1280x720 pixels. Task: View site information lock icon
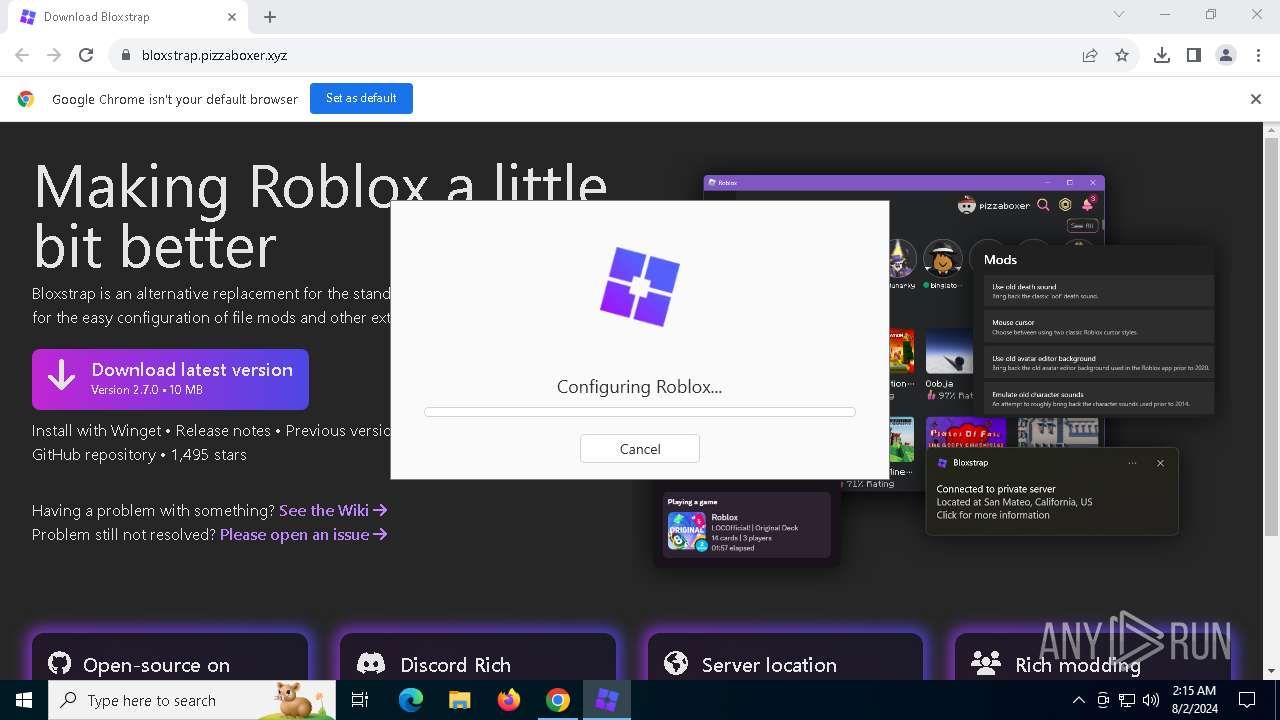[125, 55]
